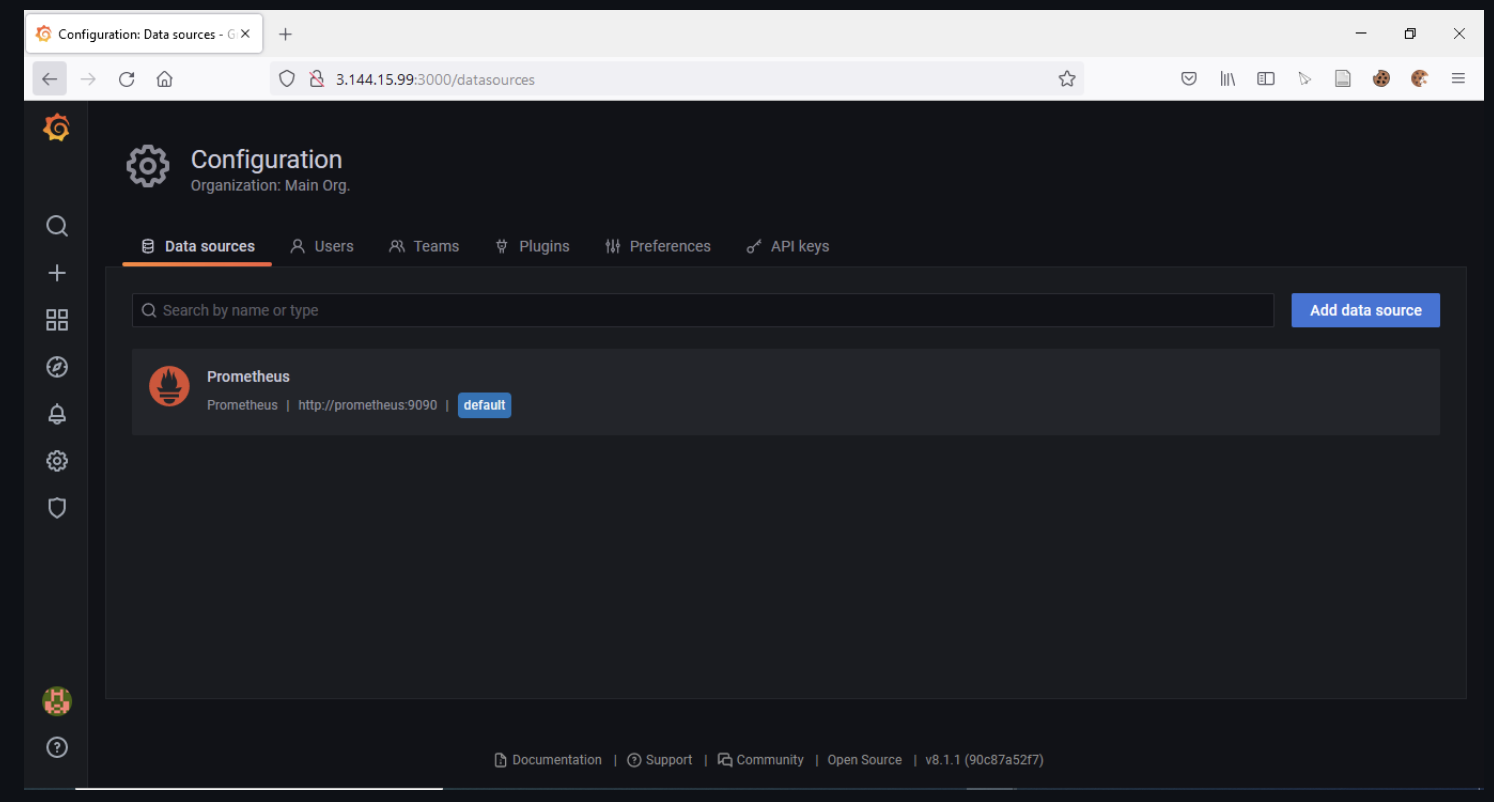Select the Configuration: Data sources browser tab
This screenshot has width=1494, height=802.
click(x=144, y=34)
